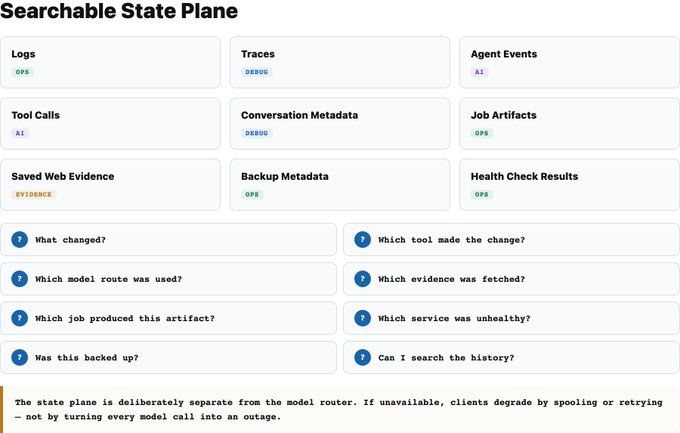Click the EVIDENCE tag under Saved Web Evidence
The width and height of the screenshot is (680, 433).
tap(34, 194)
